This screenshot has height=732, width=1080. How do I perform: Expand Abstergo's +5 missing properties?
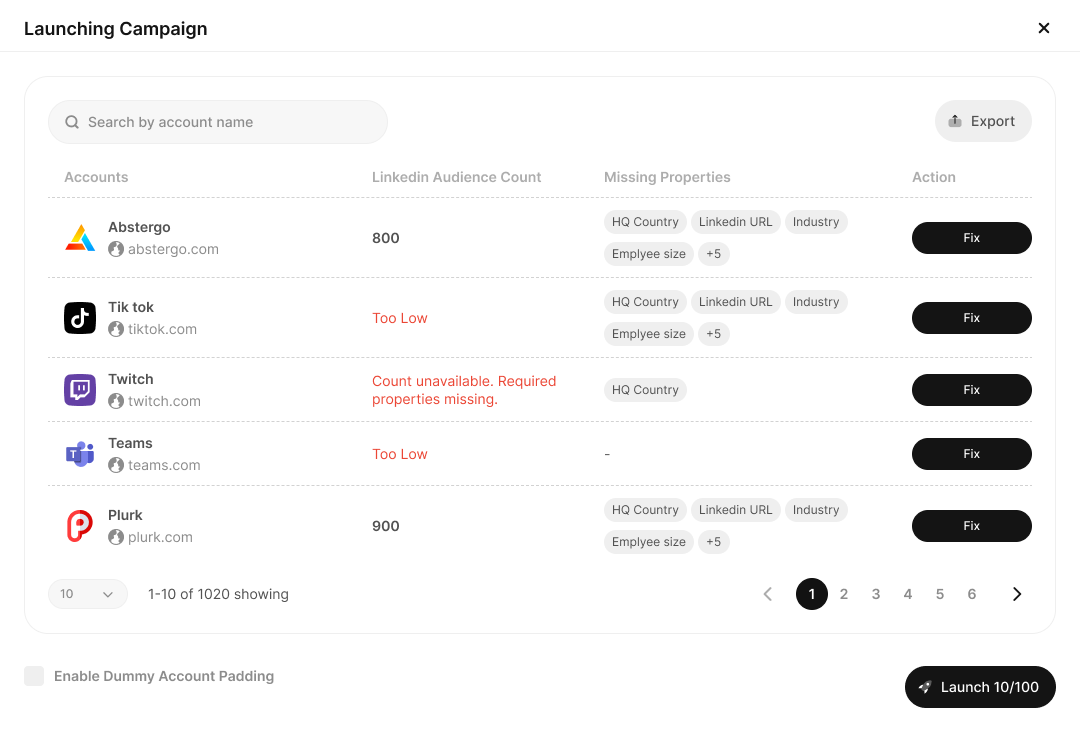coord(713,254)
